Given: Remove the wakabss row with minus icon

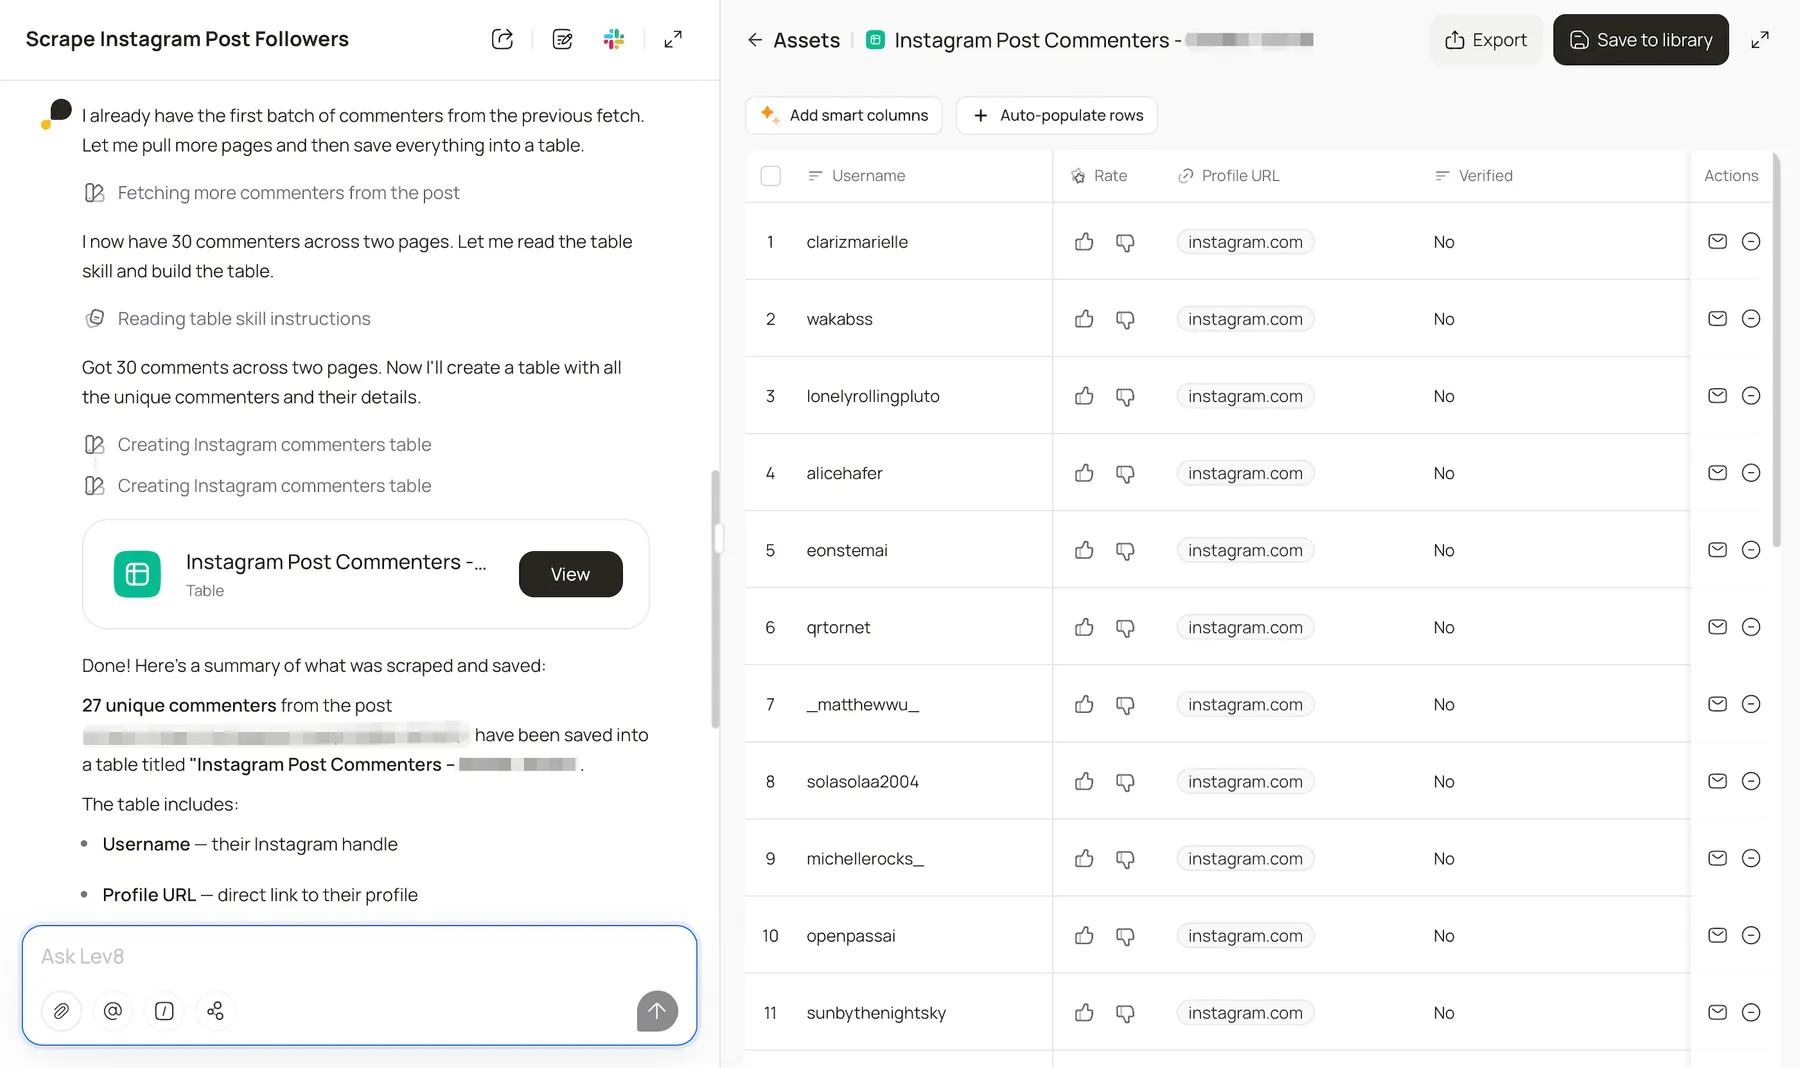Looking at the screenshot, I should 1751,318.
